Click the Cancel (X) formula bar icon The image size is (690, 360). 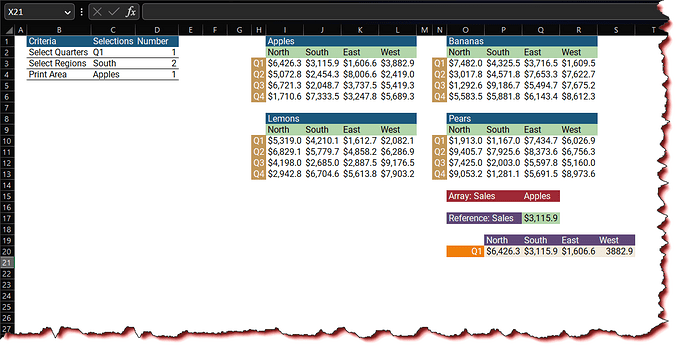click(x=98, y=12)
